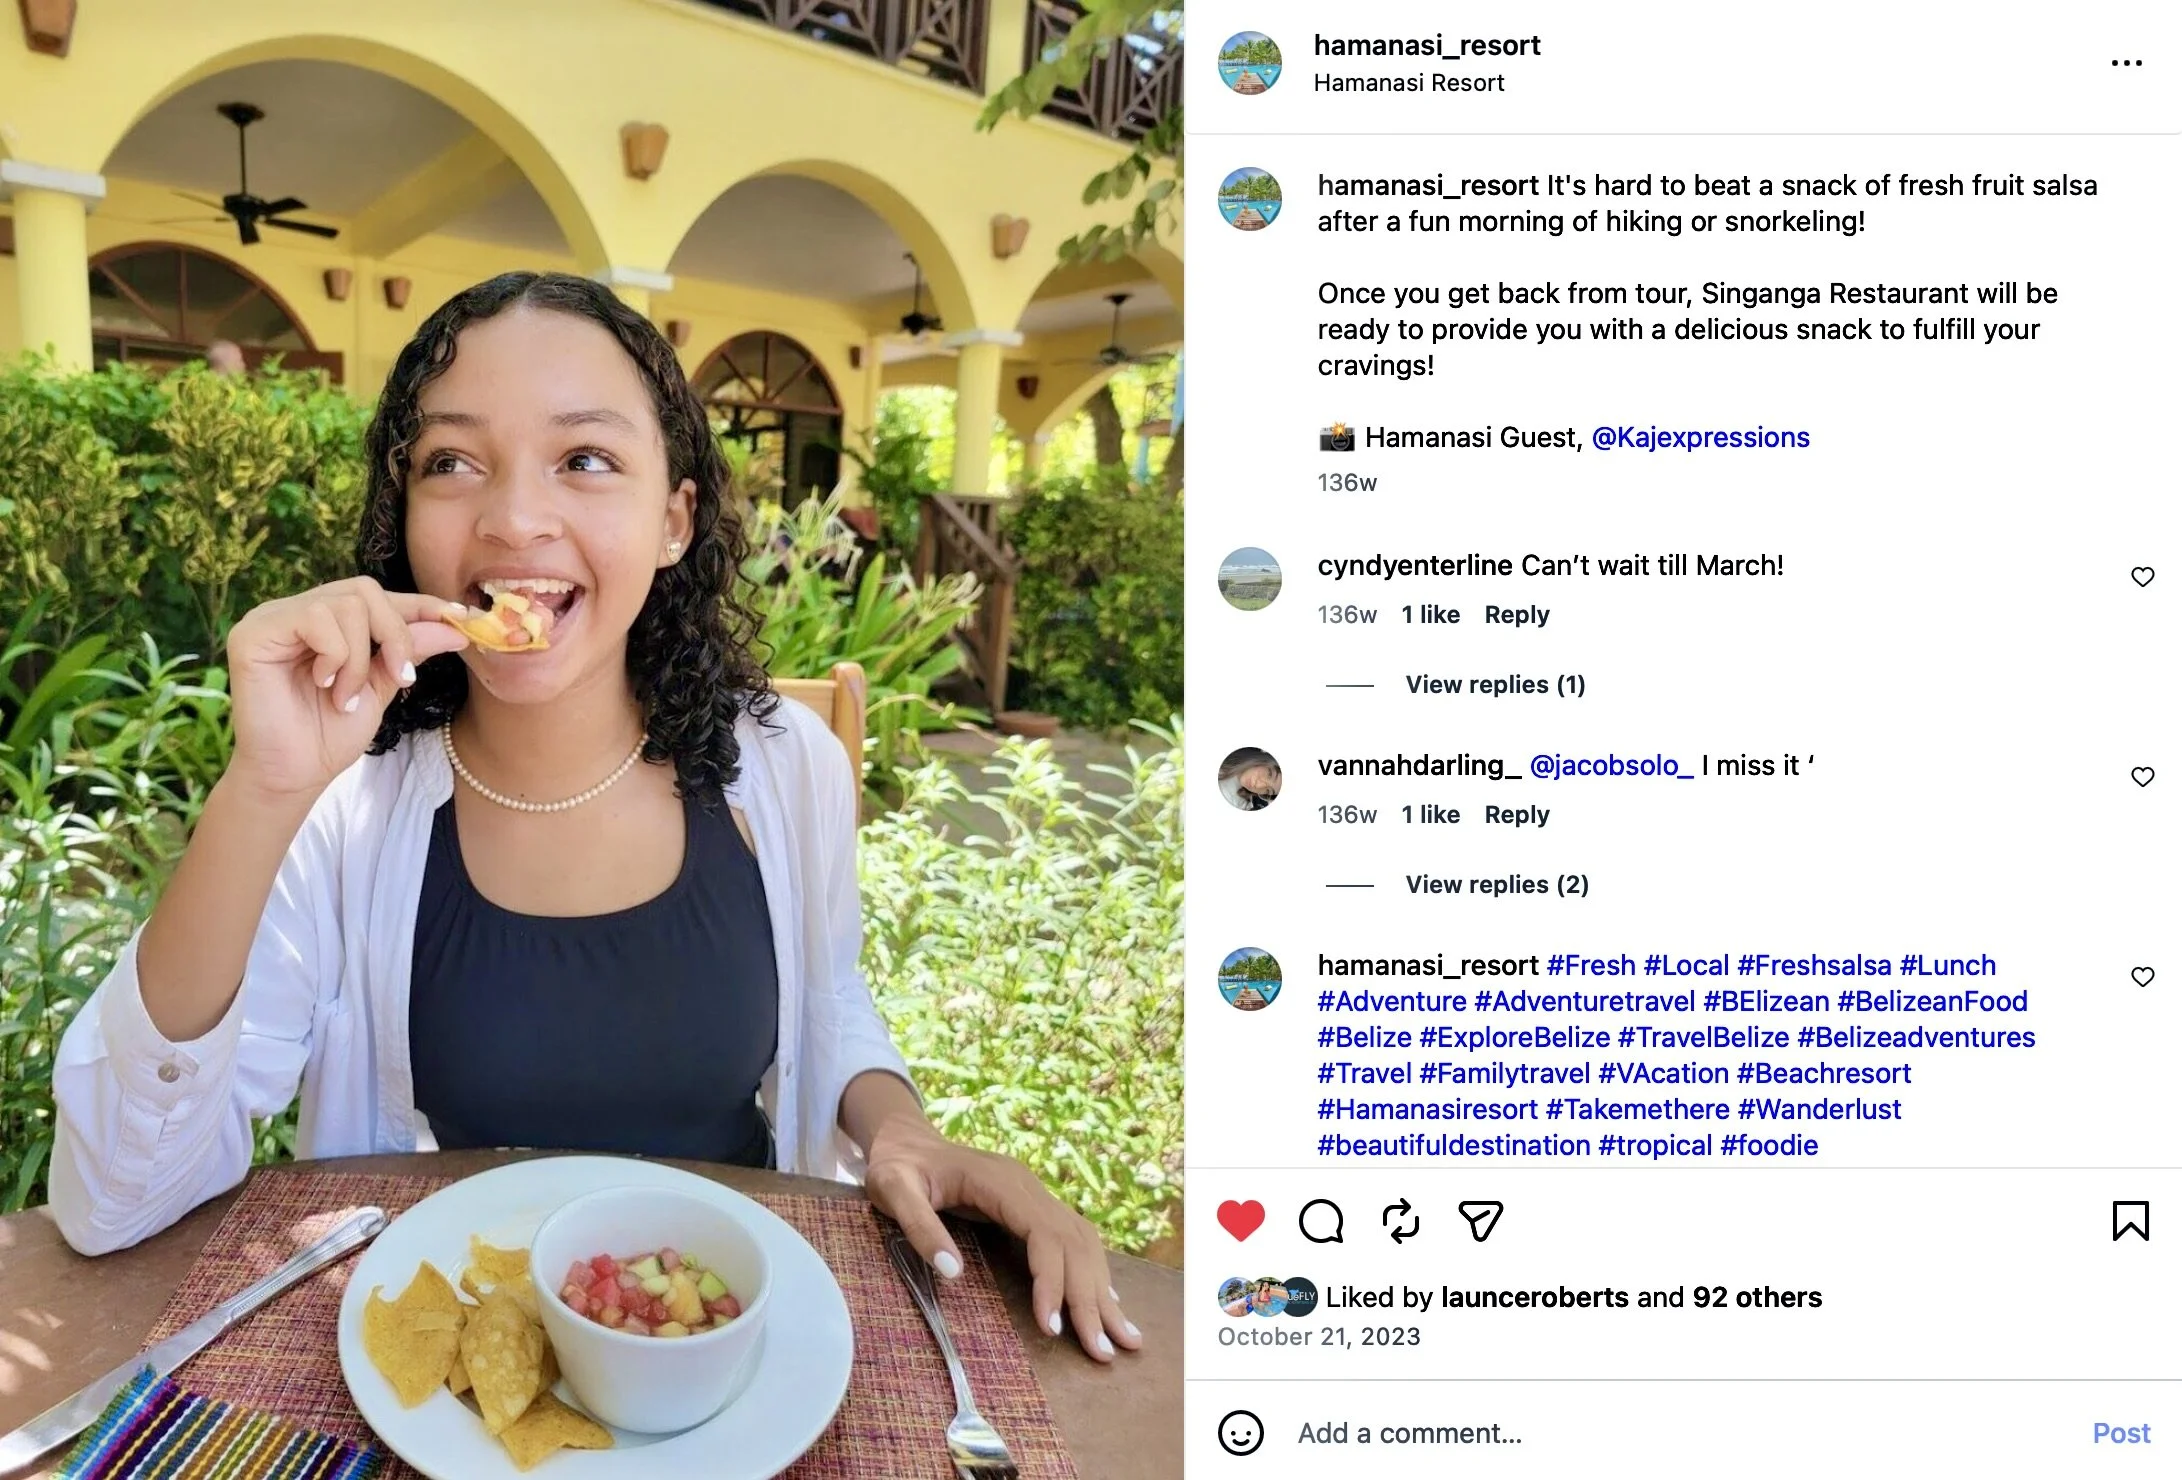
Task: Like the hashtags comment heart
Action: point(2142,977)
